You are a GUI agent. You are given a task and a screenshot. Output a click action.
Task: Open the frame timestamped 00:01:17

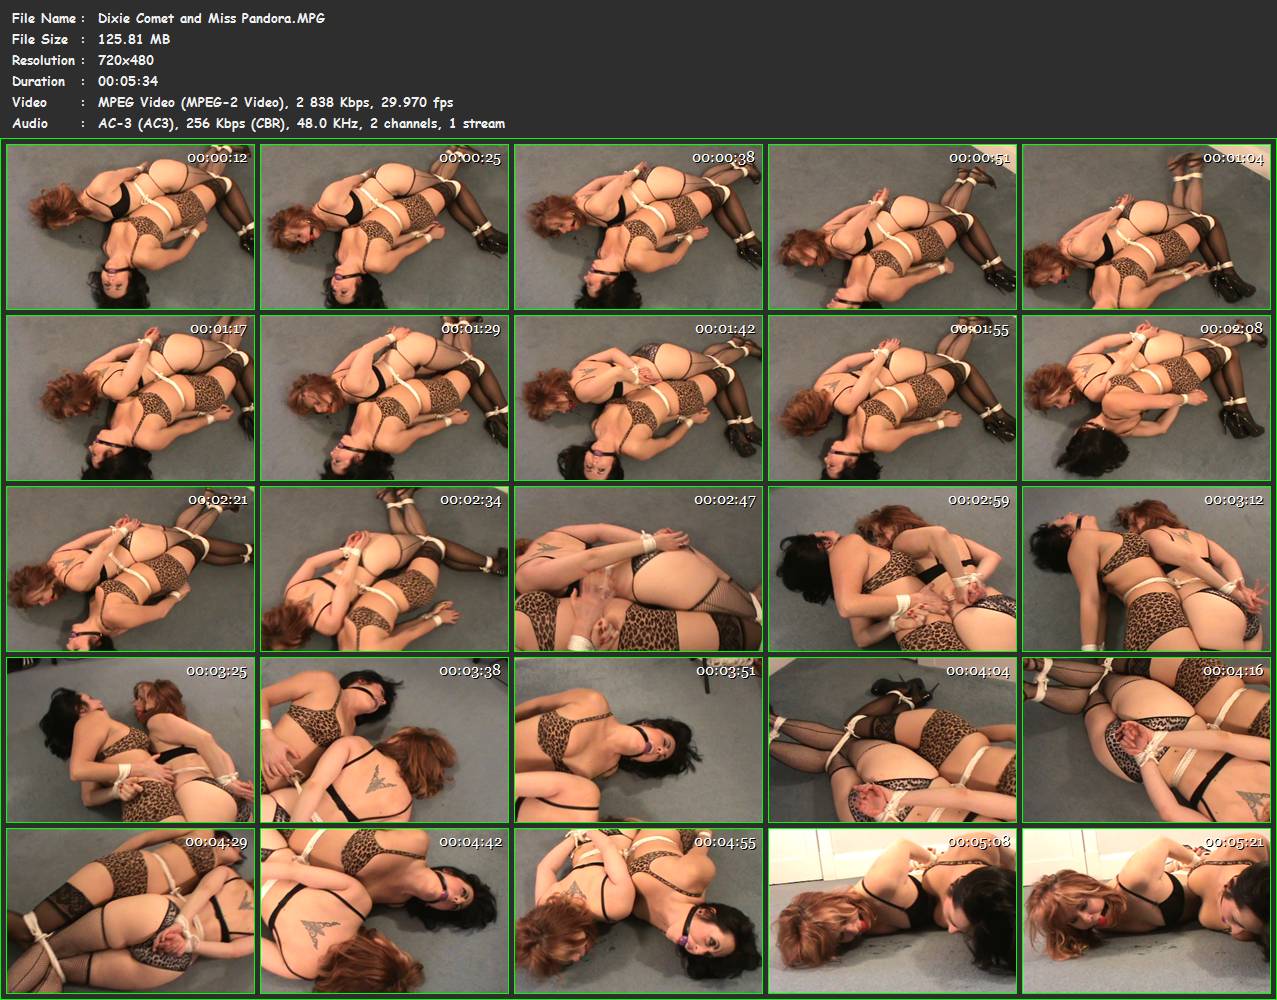[130, 398]
